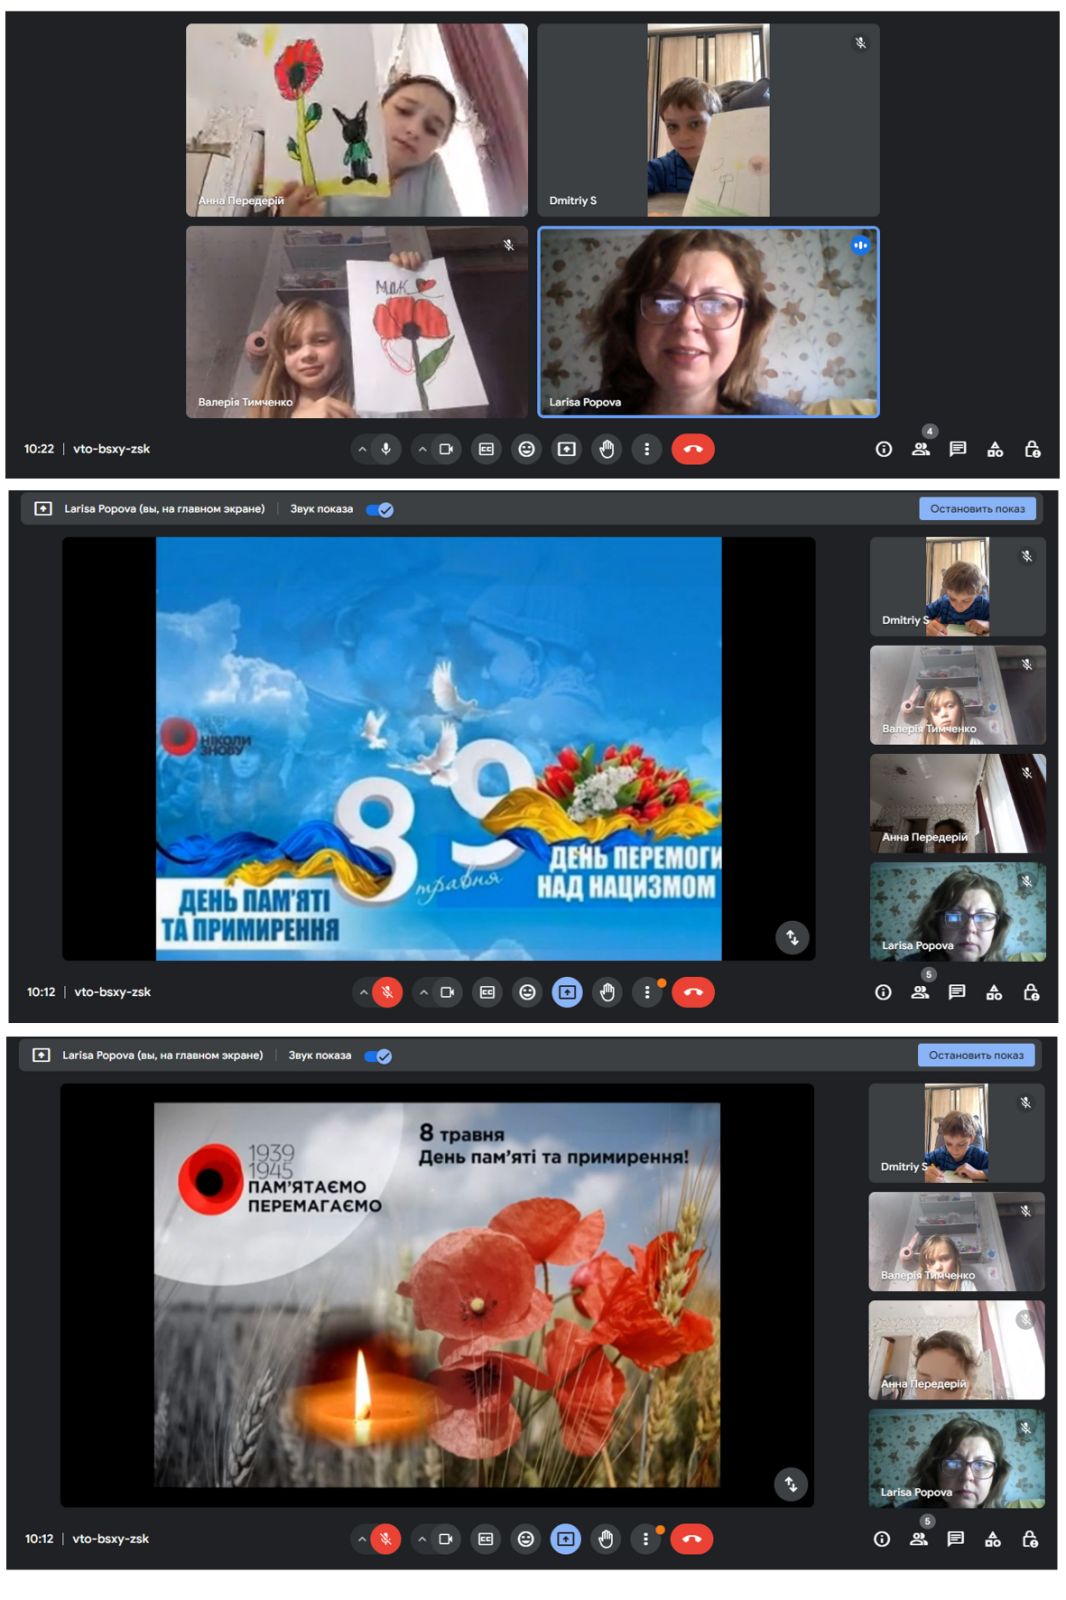Mute the microphone in the 10:22 meeting toolbar

click(x=386, y=449)
